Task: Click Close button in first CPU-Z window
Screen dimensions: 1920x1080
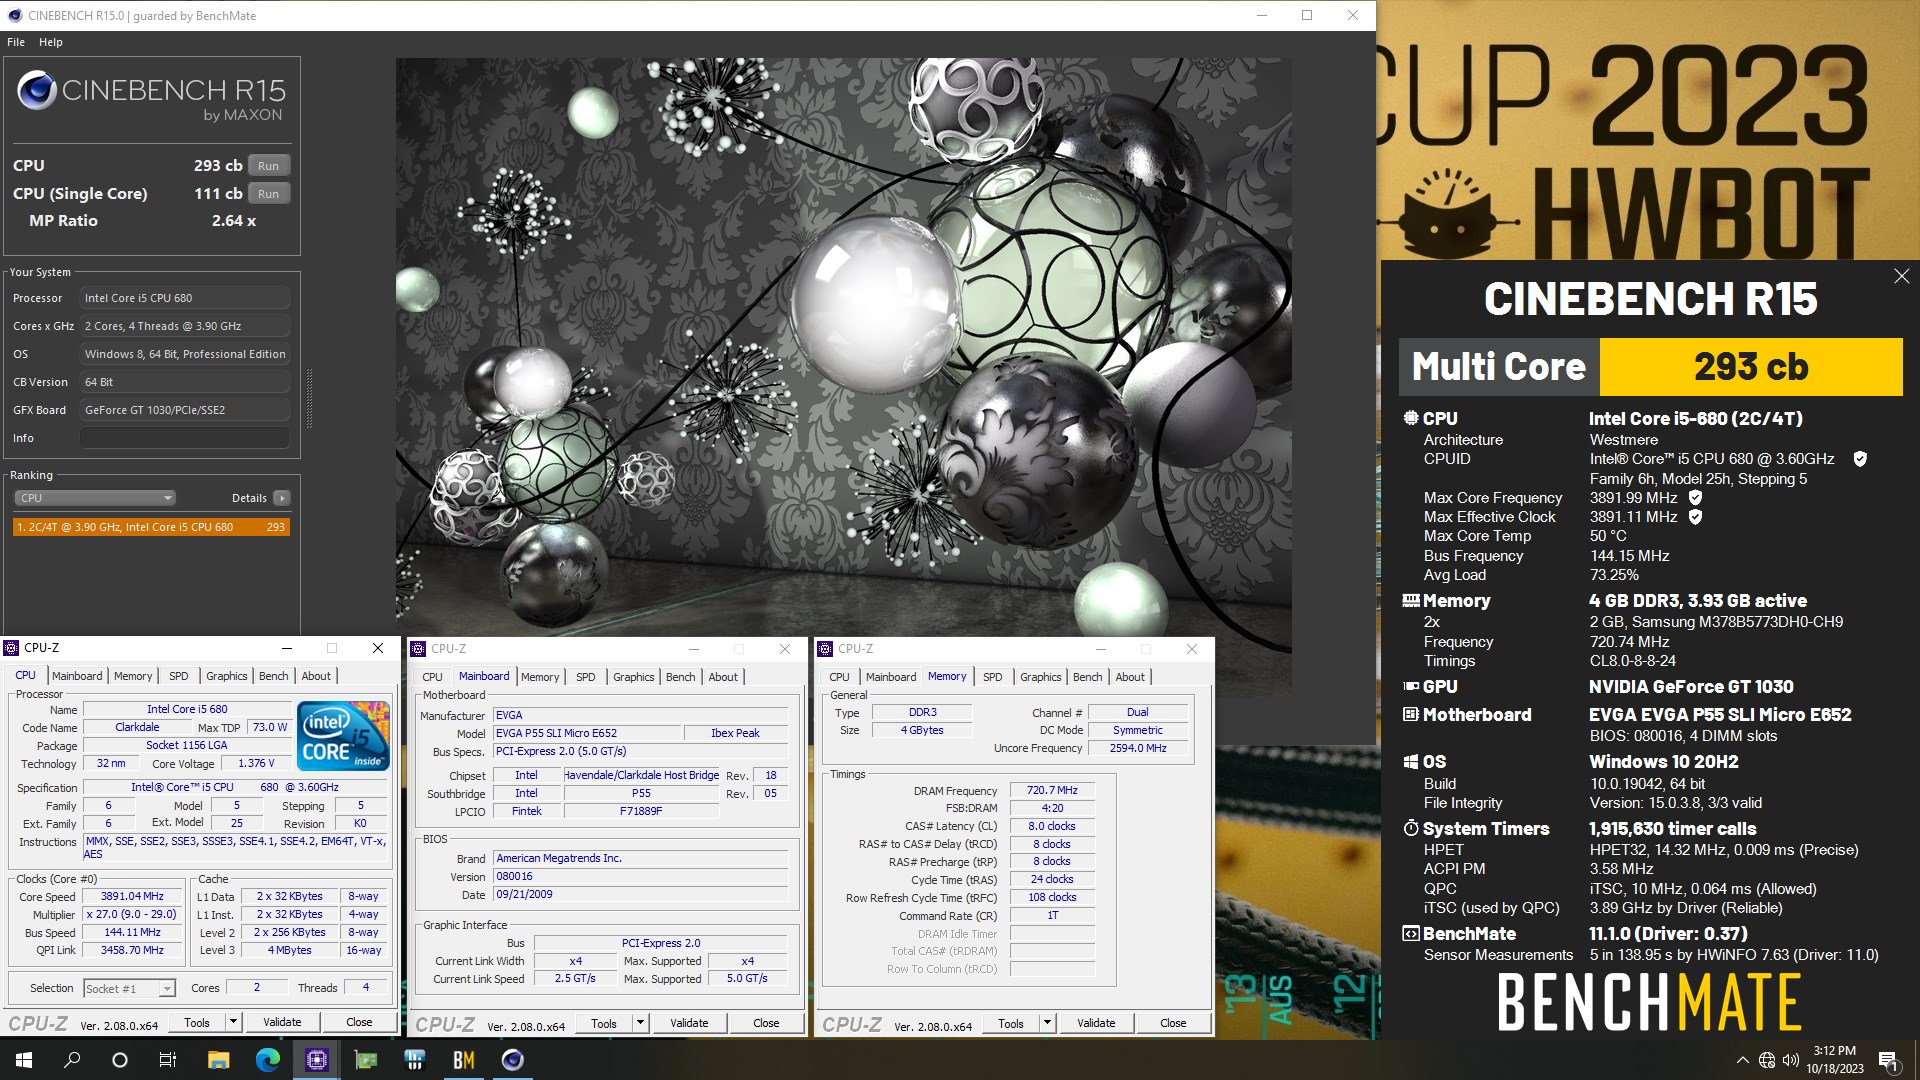Action: pyautogui.click(x=359, y=1022)
